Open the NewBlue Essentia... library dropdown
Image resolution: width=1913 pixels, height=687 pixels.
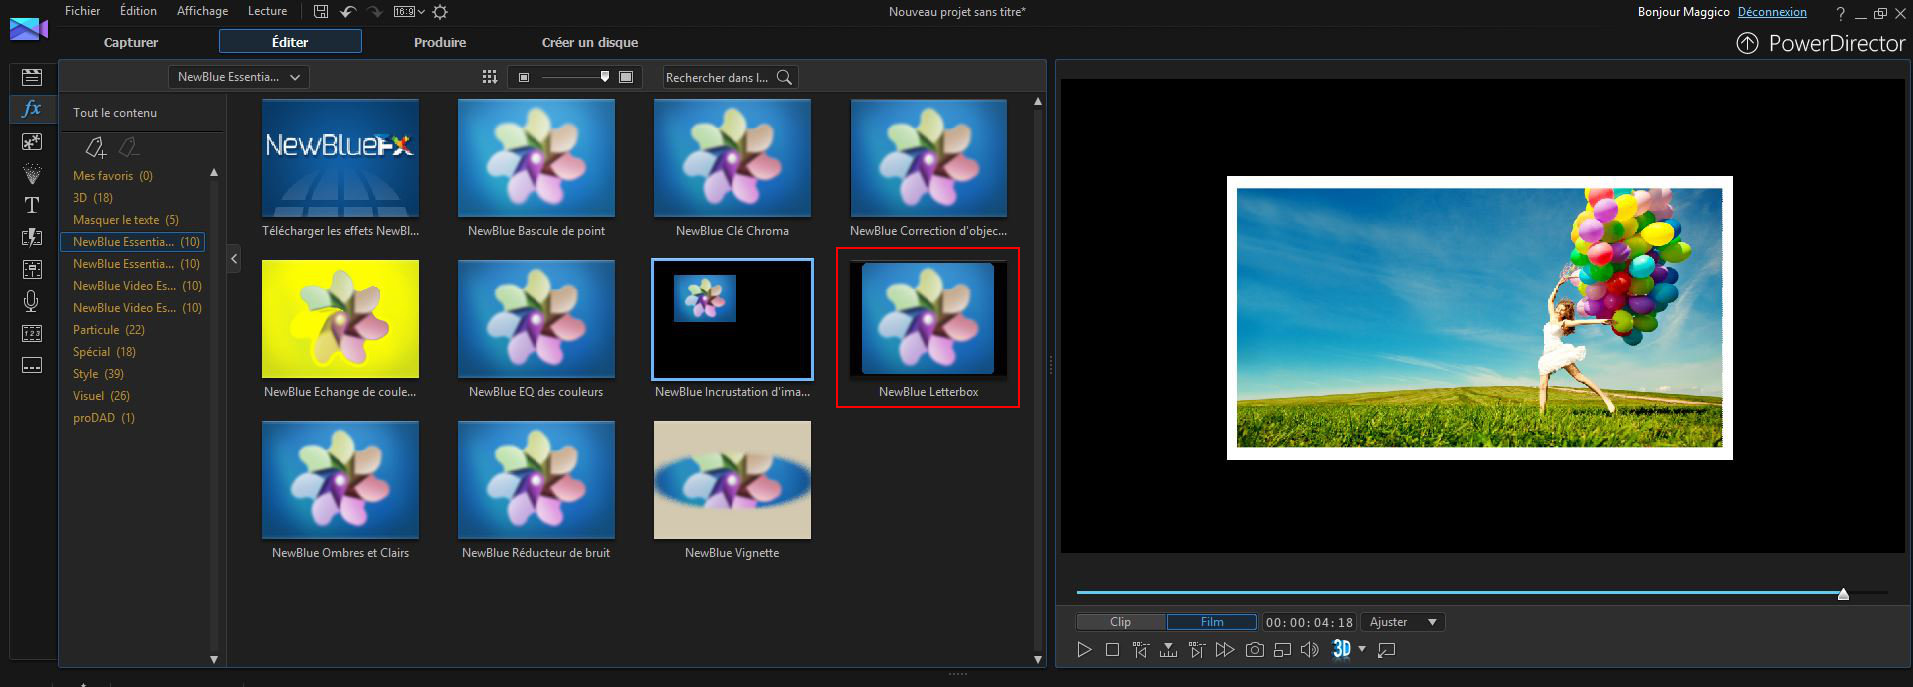tap(238, 77)
